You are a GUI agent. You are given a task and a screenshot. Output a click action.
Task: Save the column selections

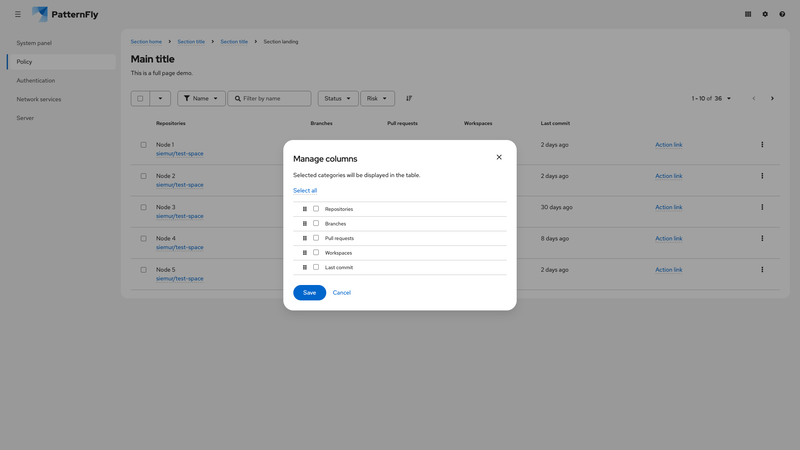point(310,292)
